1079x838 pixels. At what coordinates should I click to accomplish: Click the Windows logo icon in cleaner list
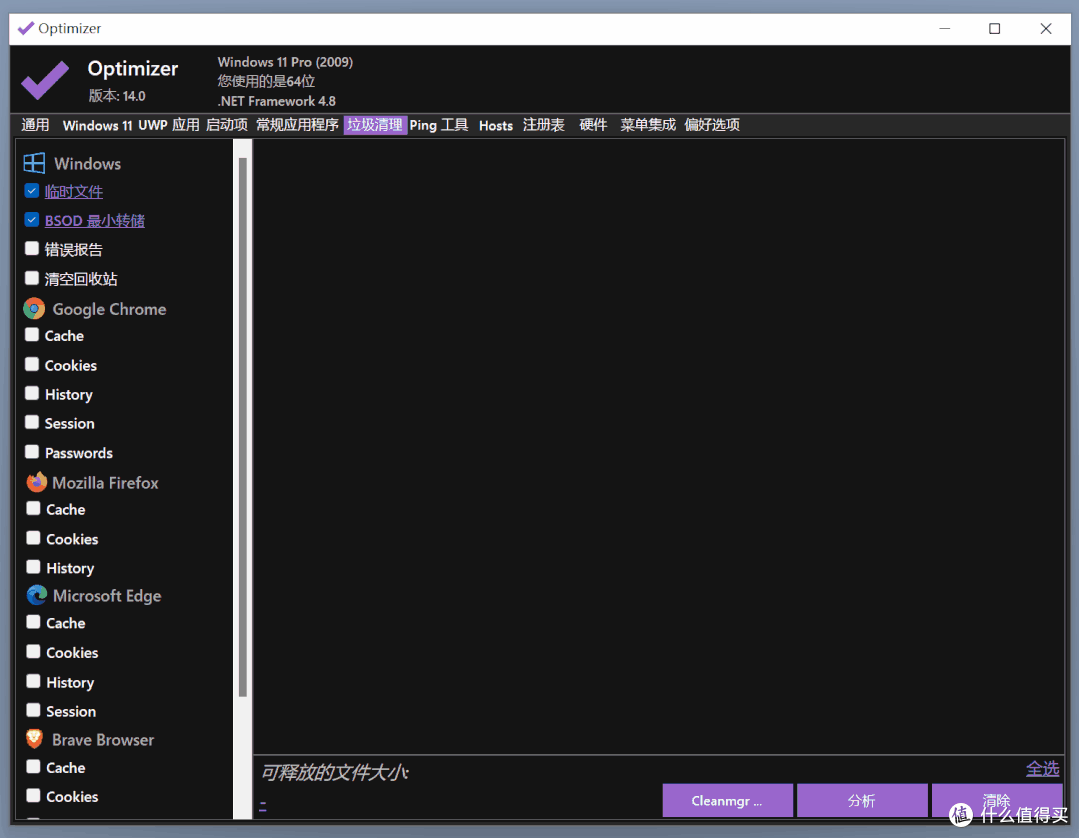coord(34,163)
